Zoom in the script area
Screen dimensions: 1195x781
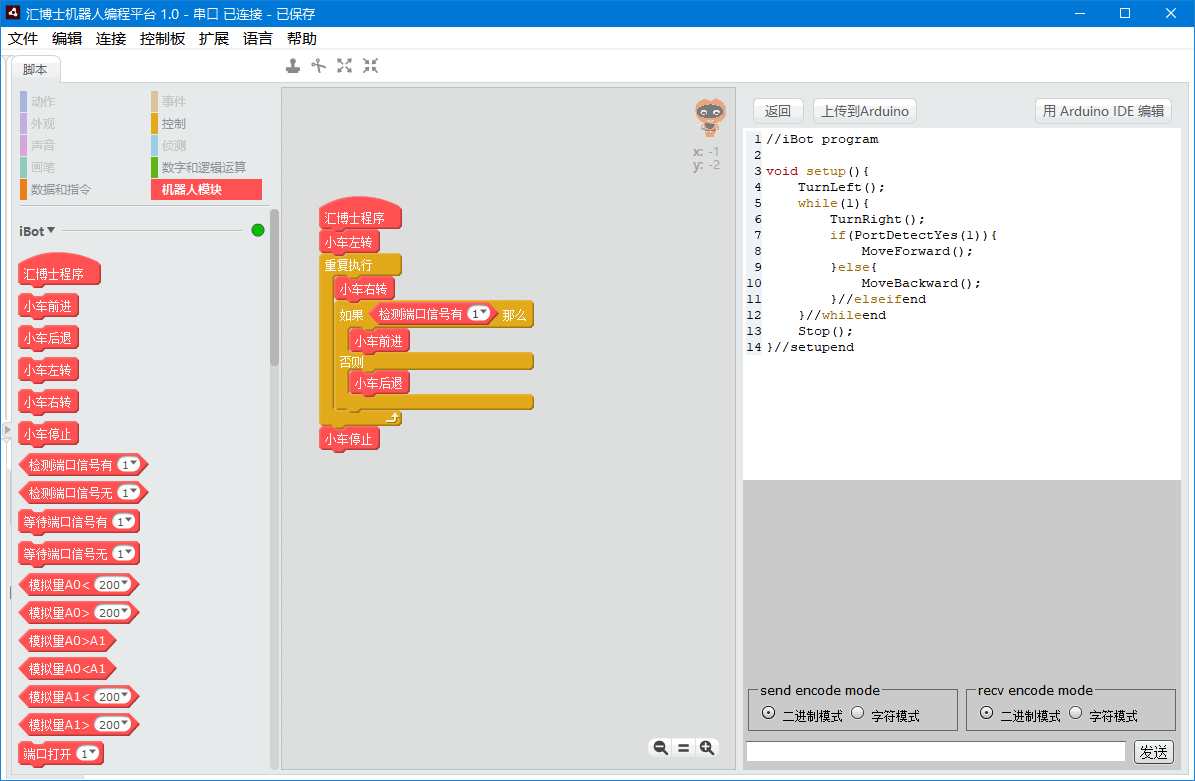[x=707, y=747]
